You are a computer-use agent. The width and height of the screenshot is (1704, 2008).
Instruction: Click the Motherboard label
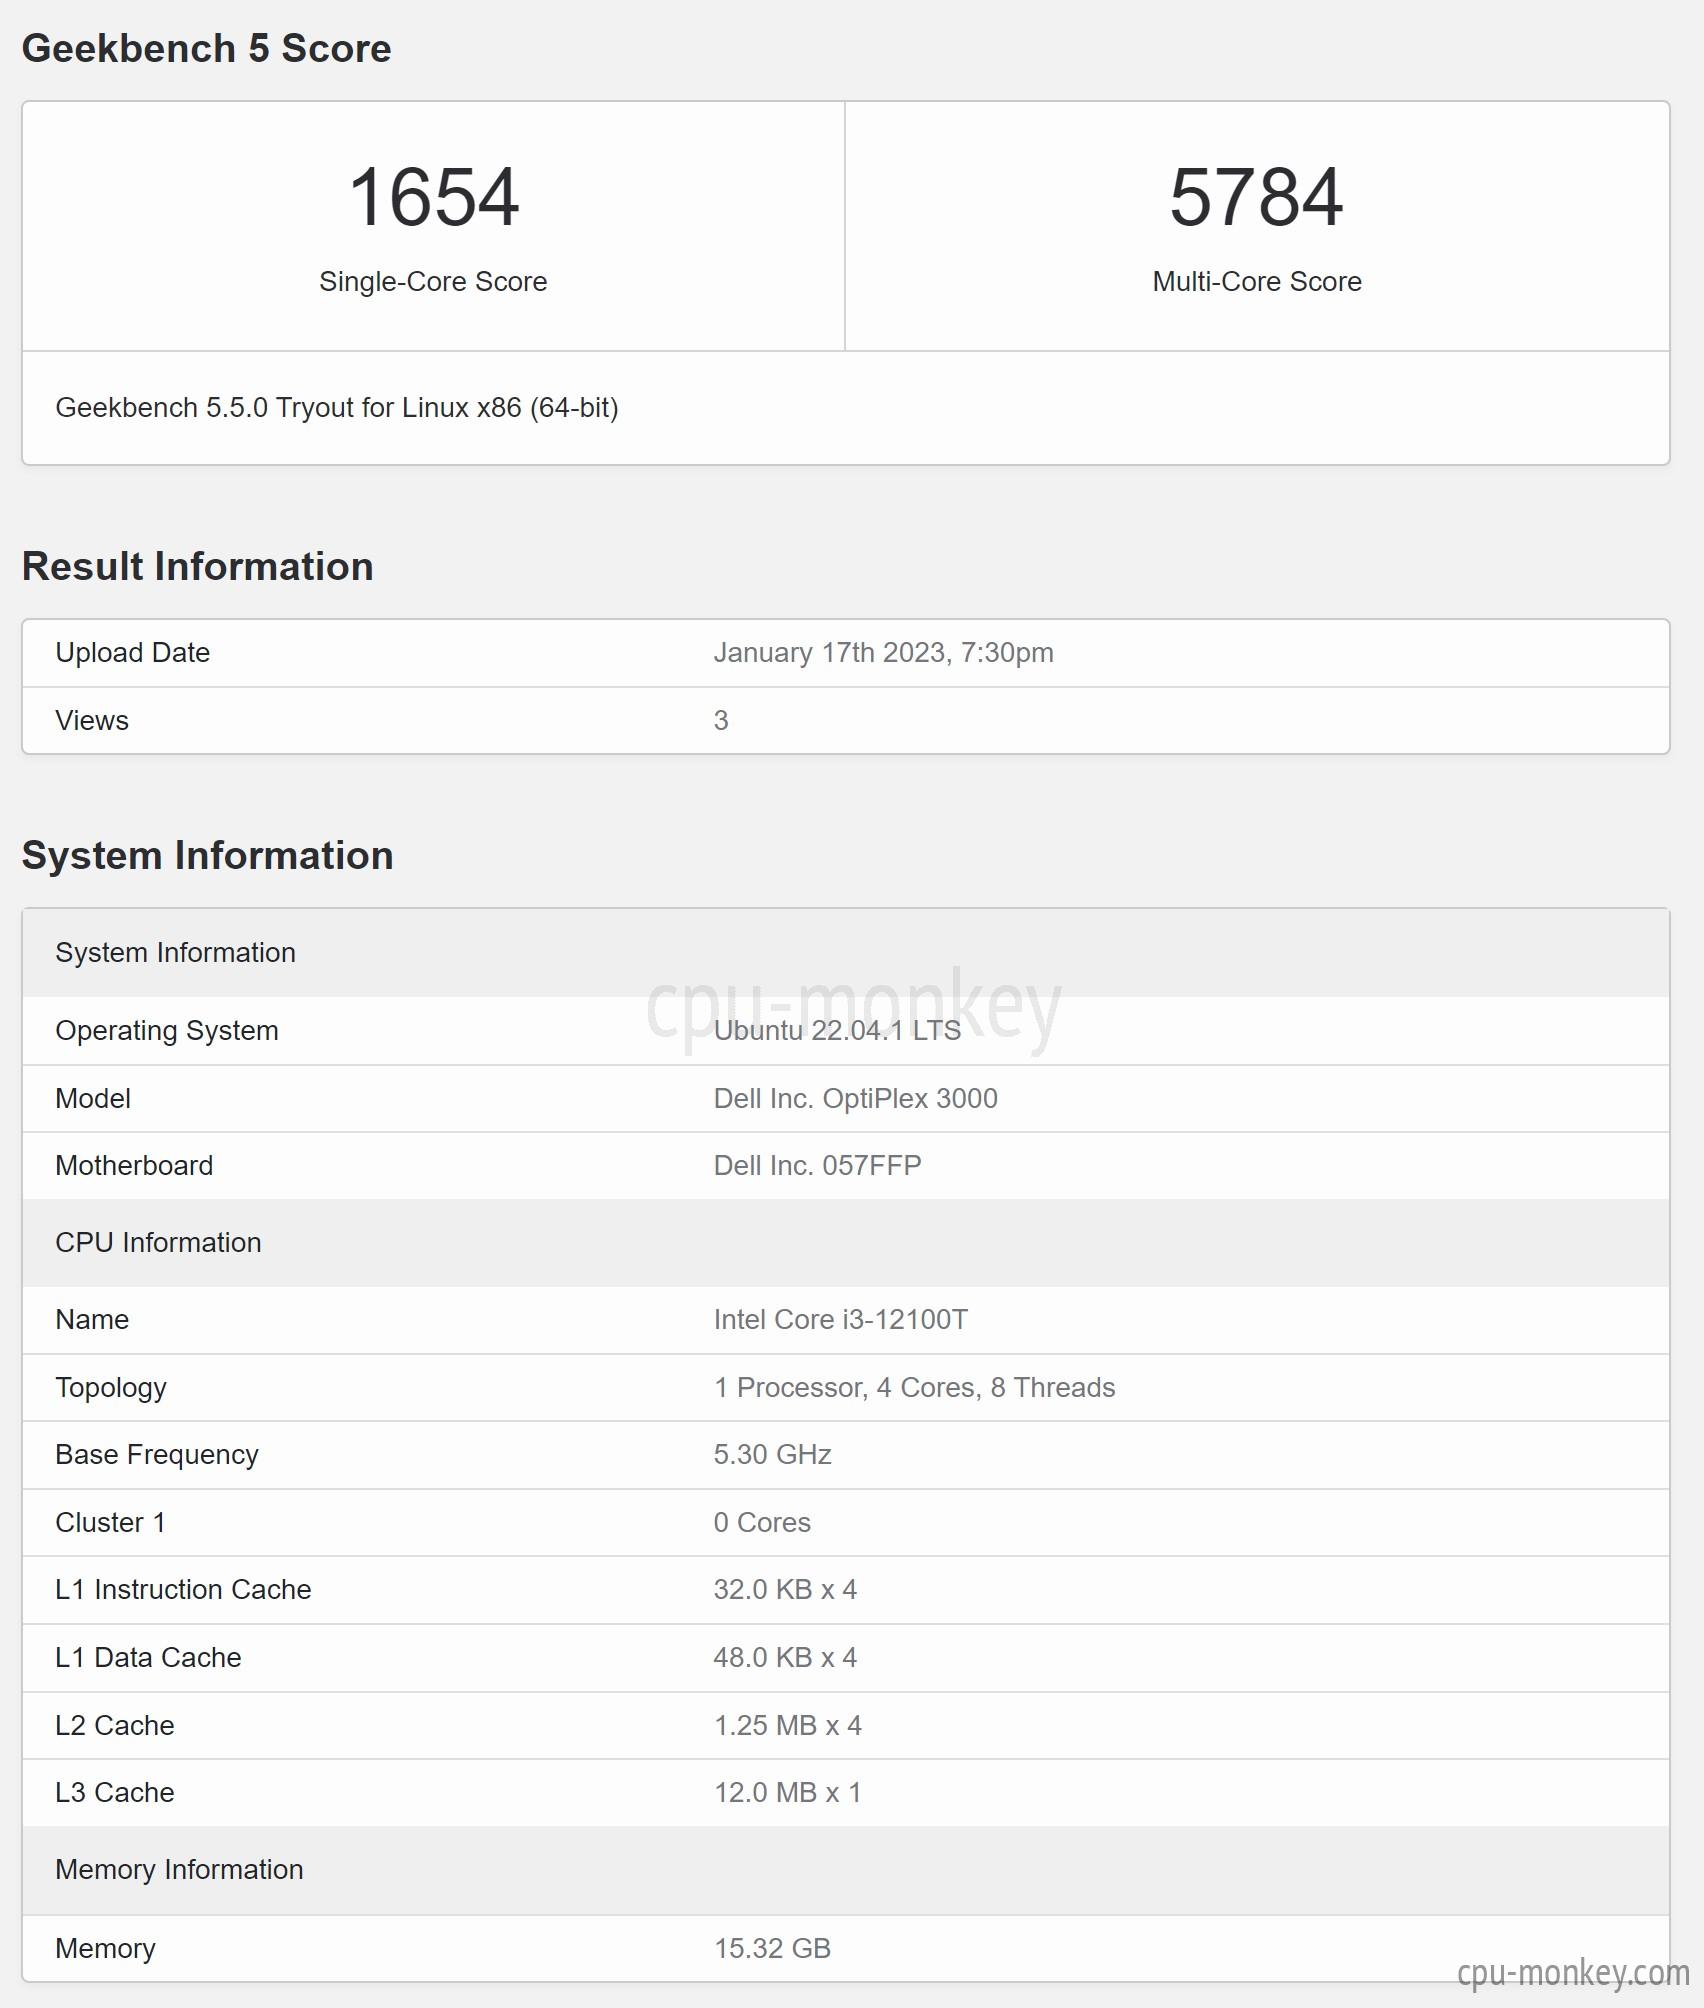134,1166
